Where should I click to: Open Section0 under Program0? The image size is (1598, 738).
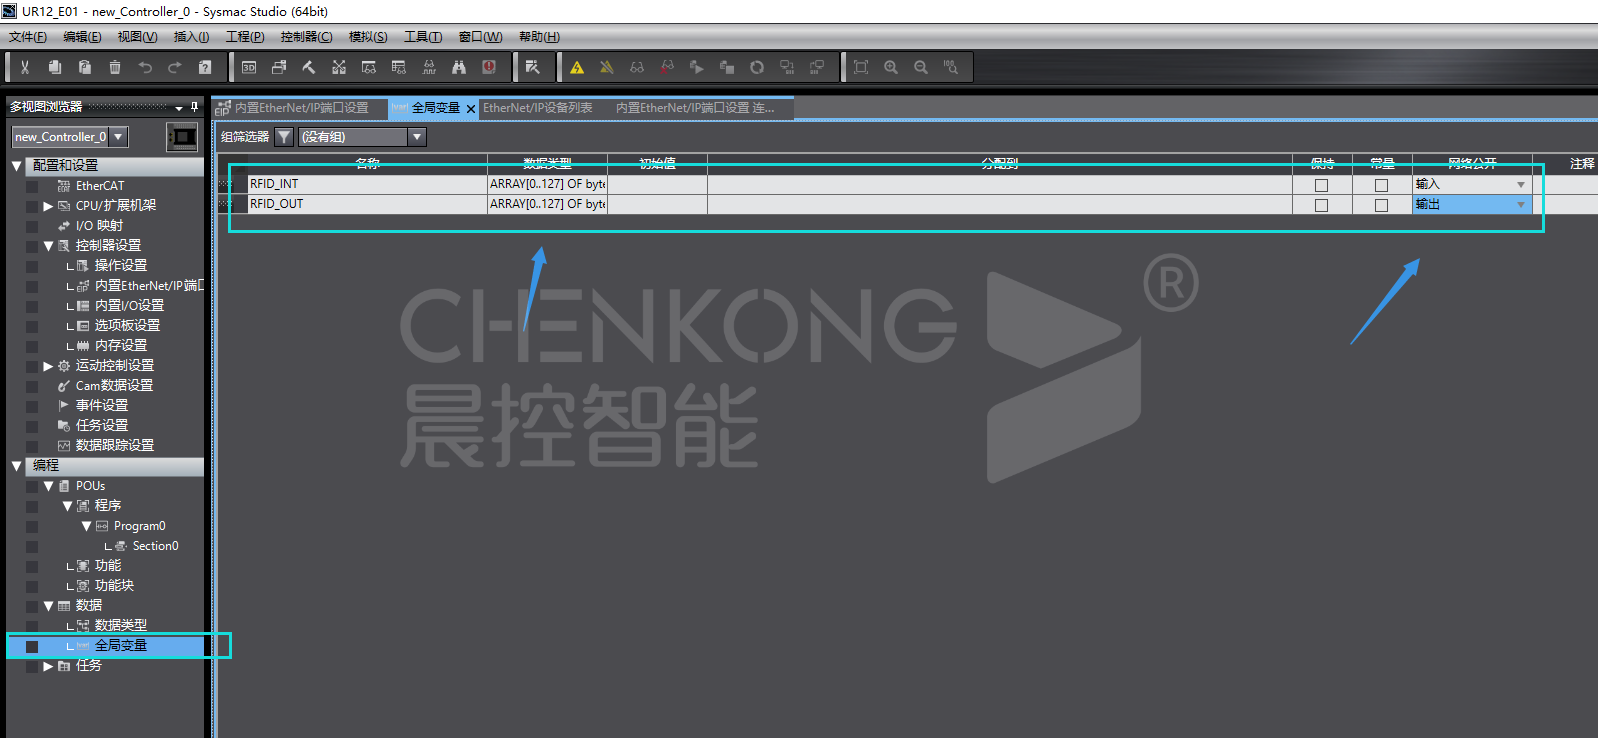155,546
